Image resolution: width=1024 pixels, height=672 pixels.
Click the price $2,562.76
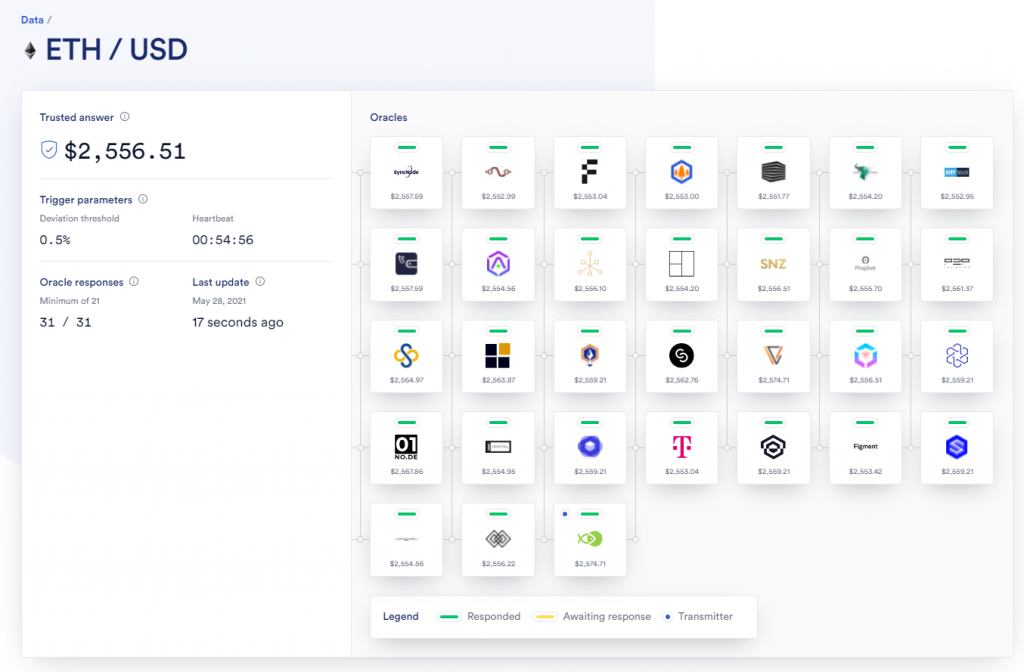(x=682, y=379)
